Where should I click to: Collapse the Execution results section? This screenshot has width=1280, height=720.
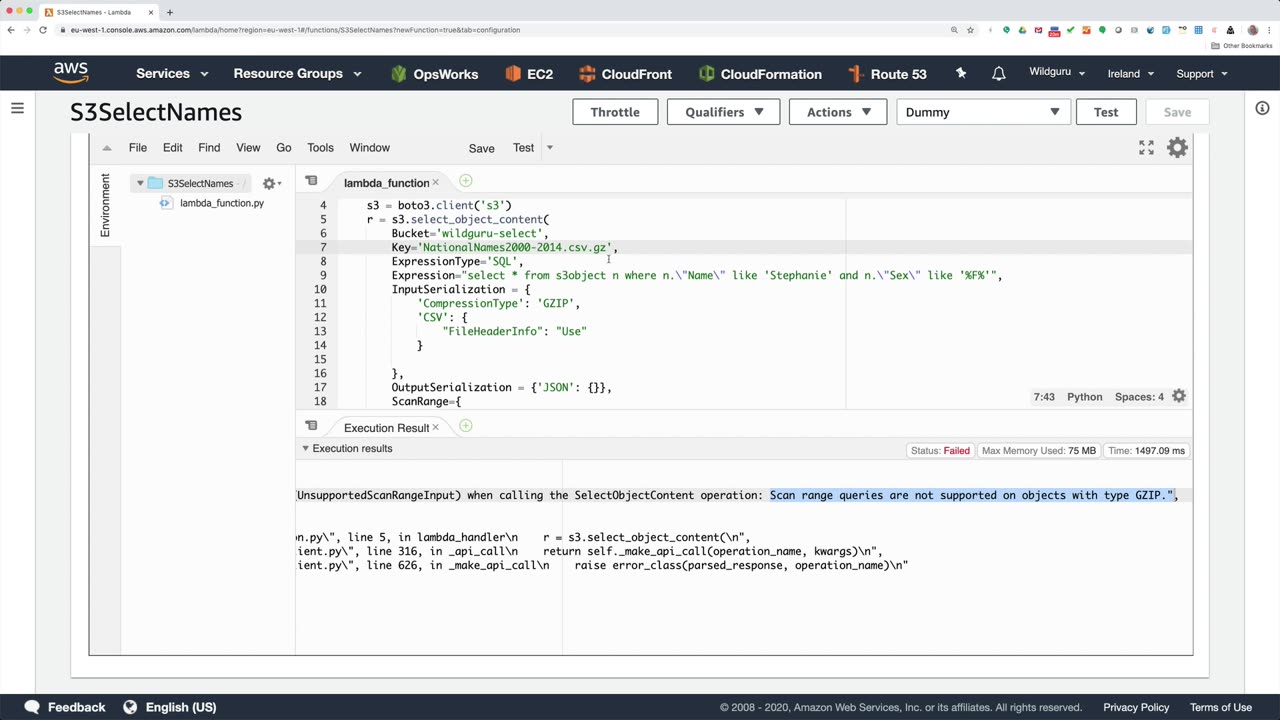(306, 449)
